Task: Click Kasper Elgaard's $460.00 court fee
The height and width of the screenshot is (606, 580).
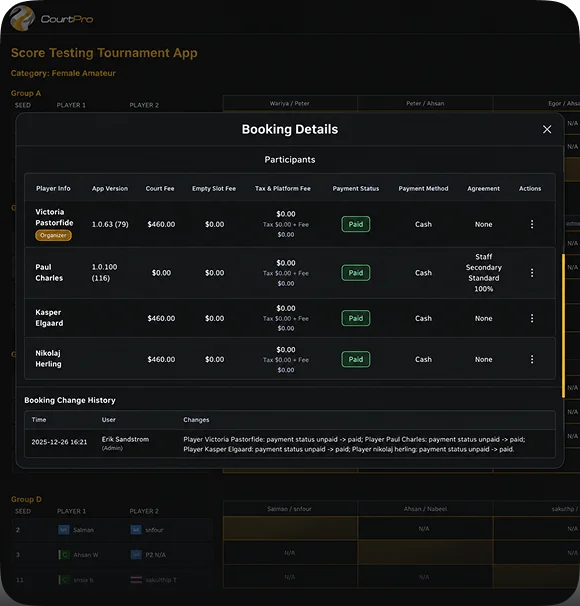Action: point(161,318)
